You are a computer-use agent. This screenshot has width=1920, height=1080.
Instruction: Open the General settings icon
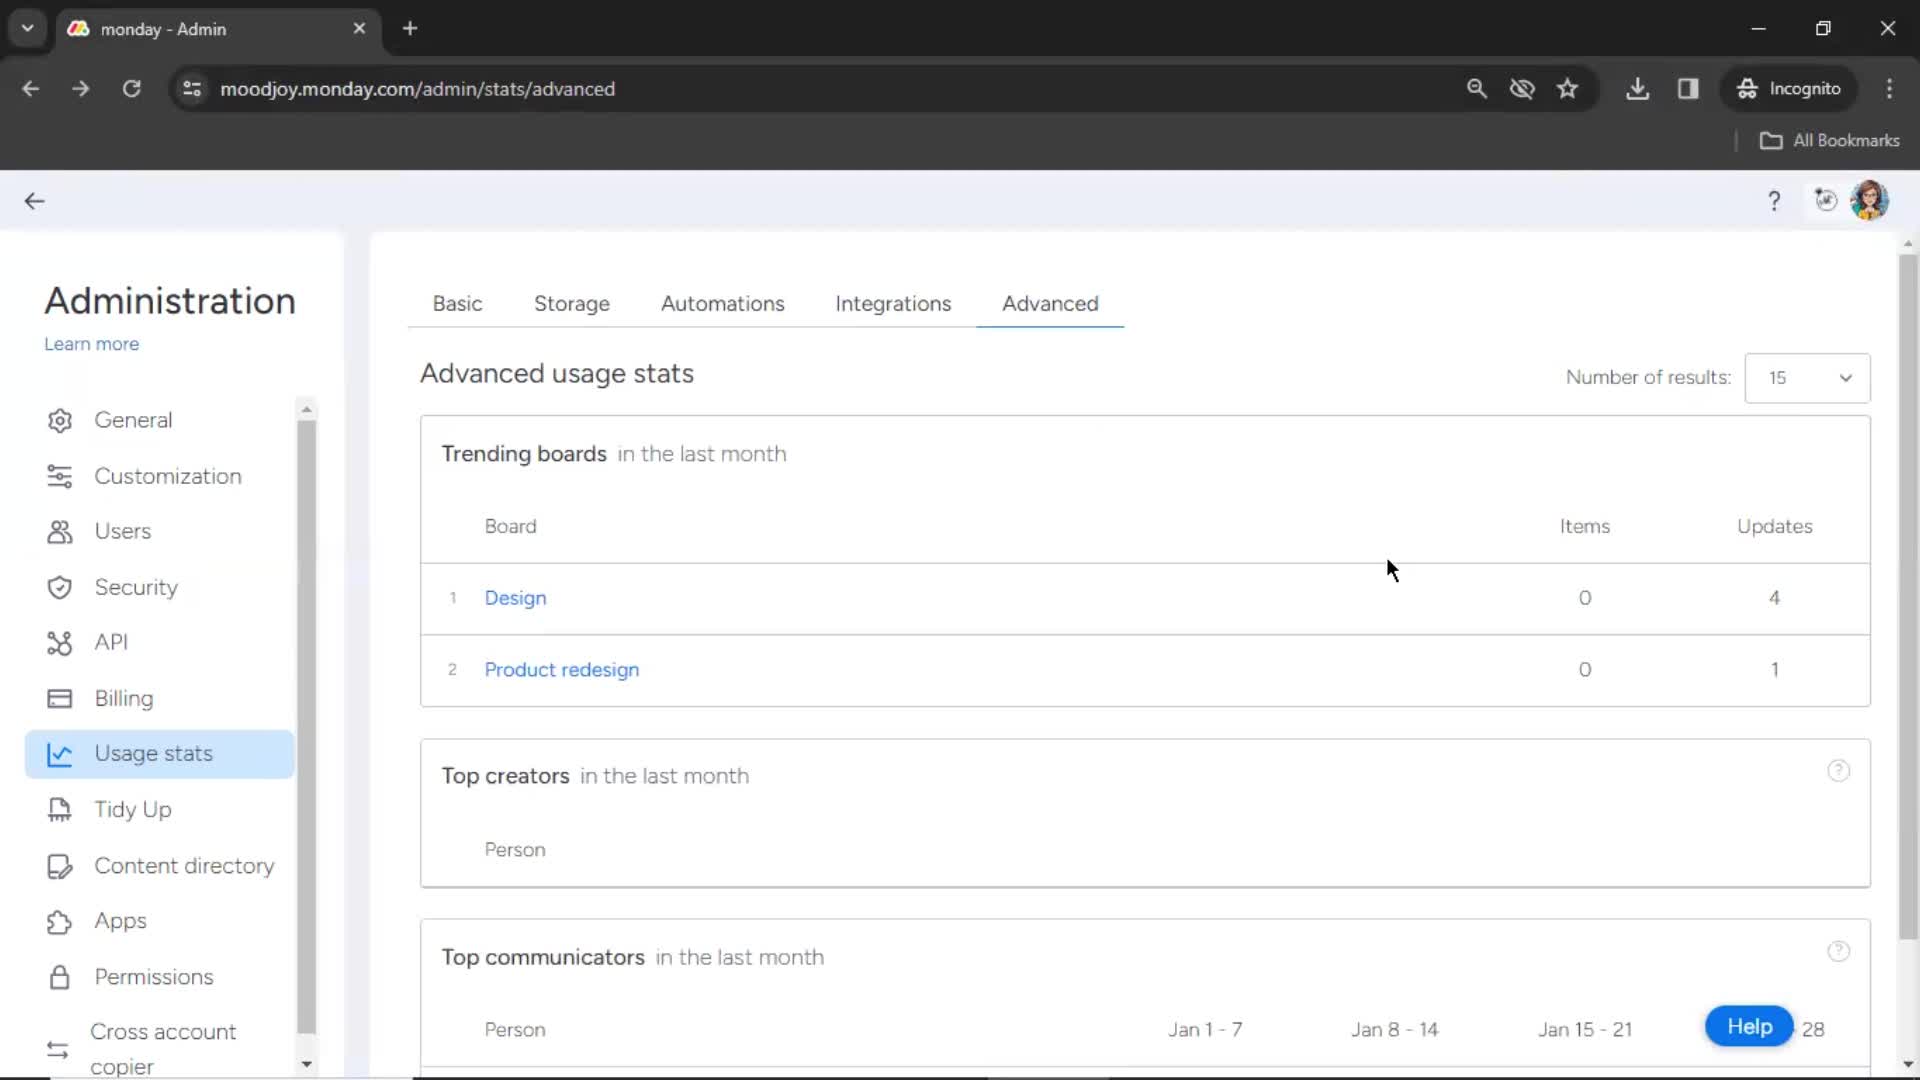click(x=58, y=419)
